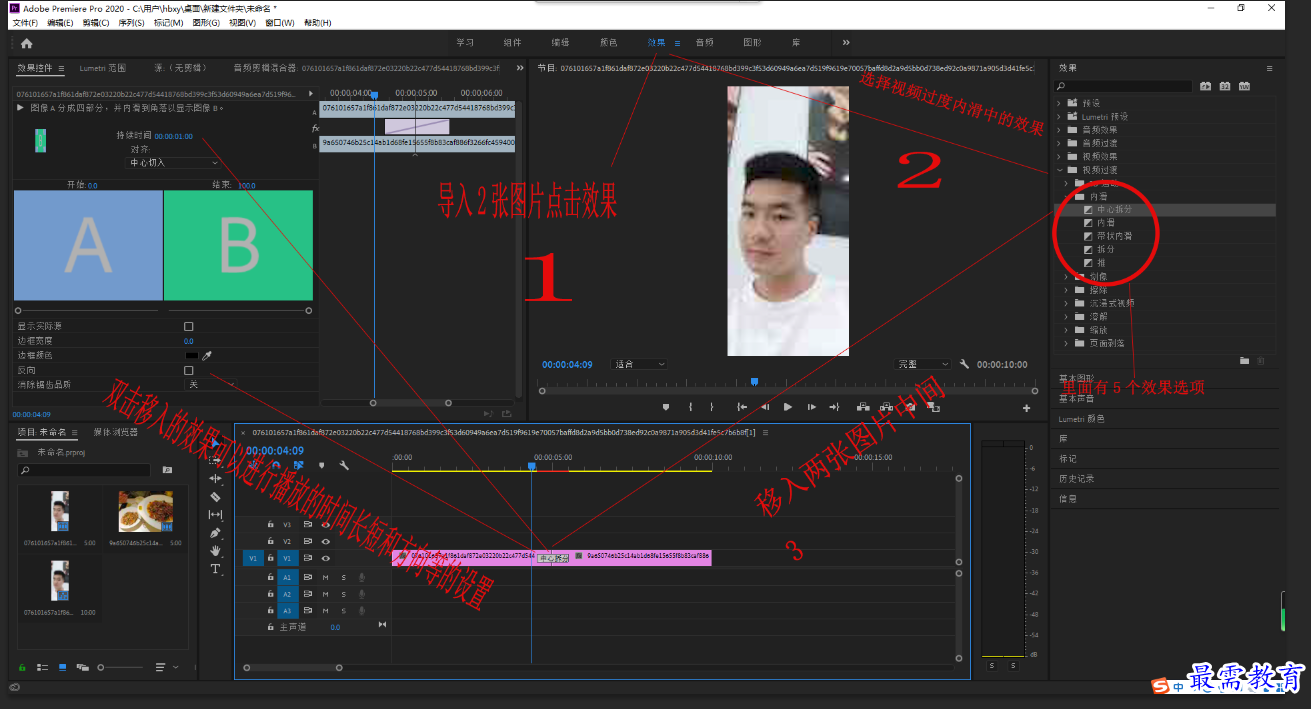Open the playback resolution dropdown 完整
Screen dimensions: 1311x709
(922, 365)
